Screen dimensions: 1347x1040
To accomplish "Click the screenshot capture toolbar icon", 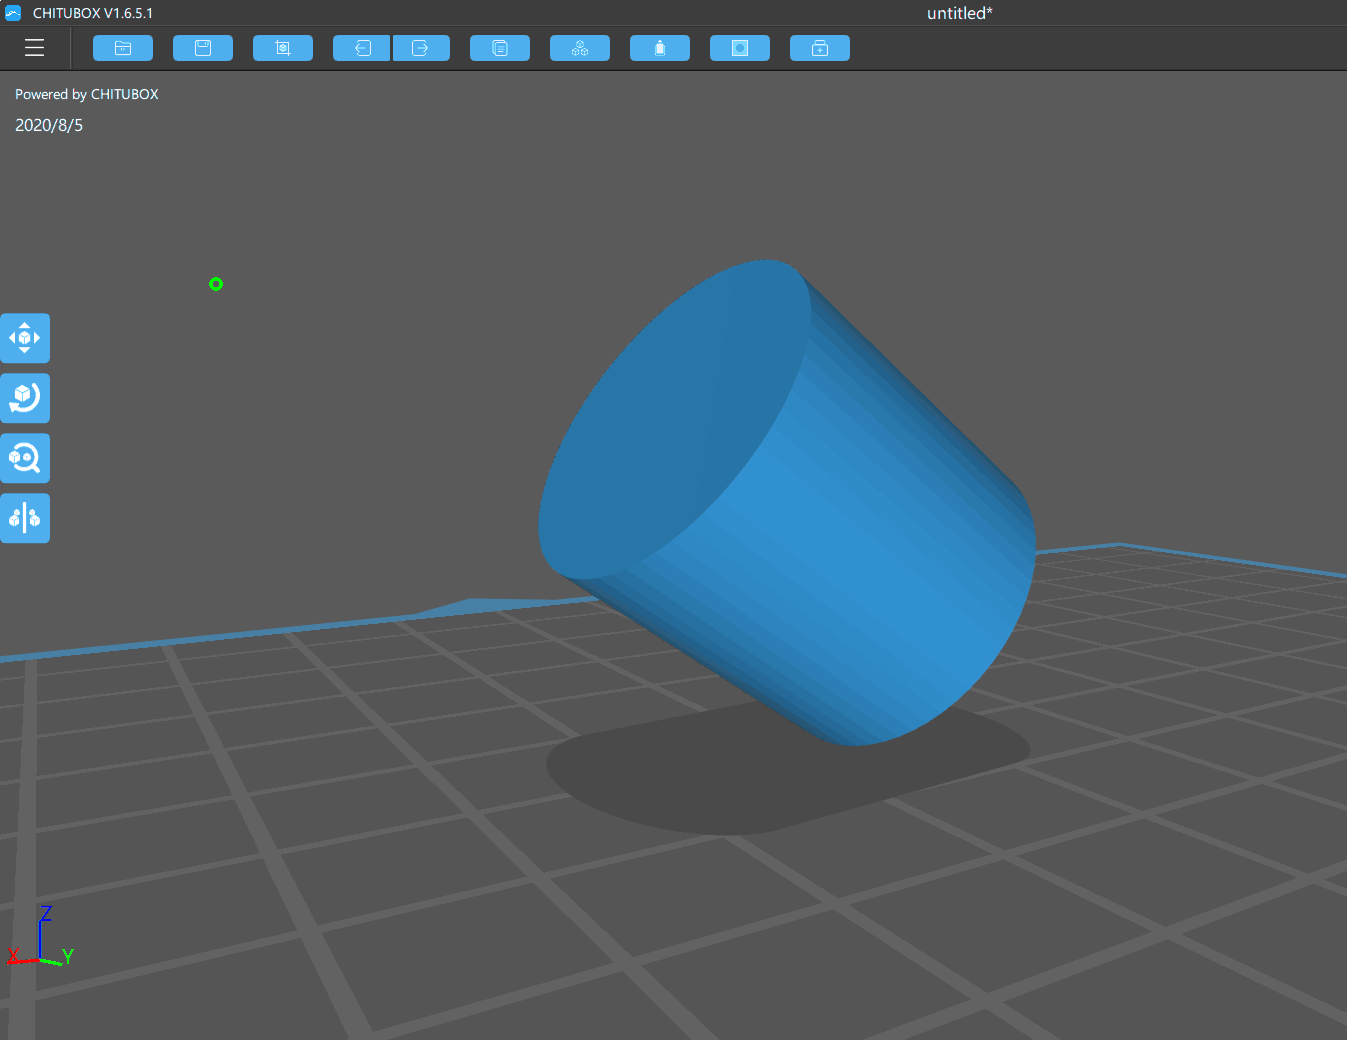I will 283,48.
